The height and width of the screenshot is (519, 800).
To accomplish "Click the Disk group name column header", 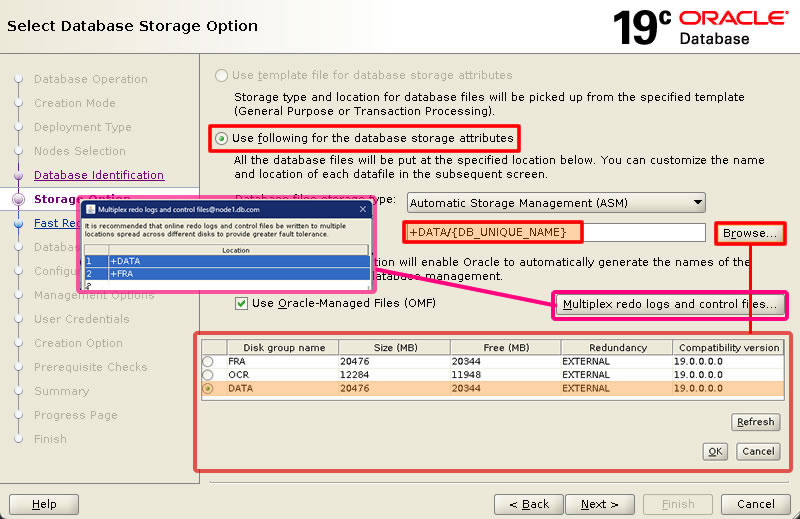I will [284, 348].
